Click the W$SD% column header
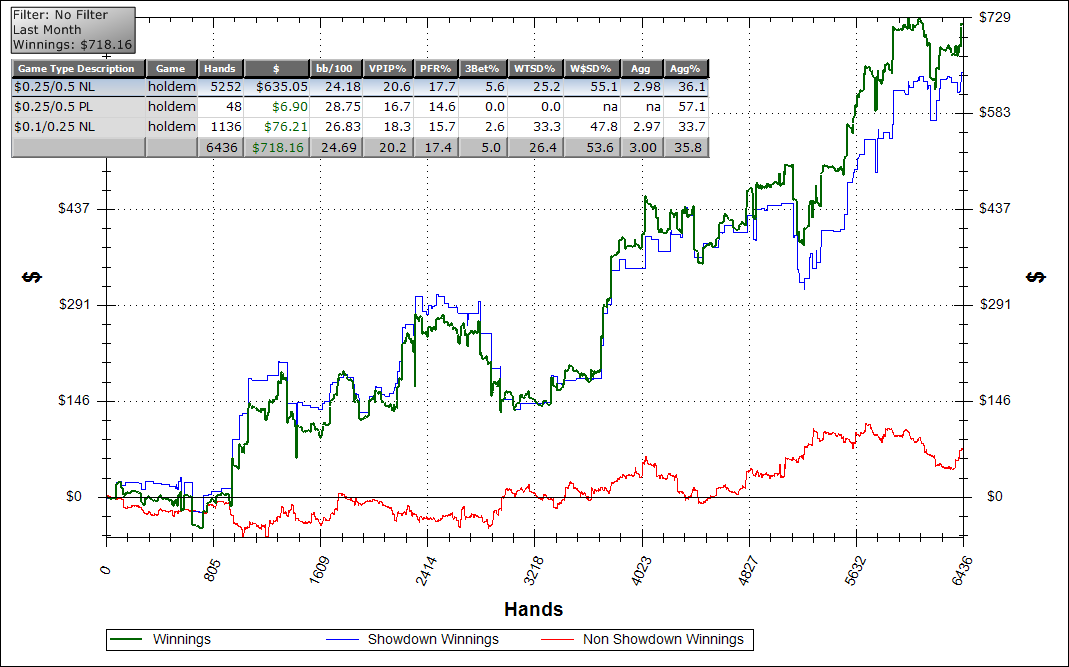The height and width of the screenshot is (667, 1069). click(x=590, y=68)
